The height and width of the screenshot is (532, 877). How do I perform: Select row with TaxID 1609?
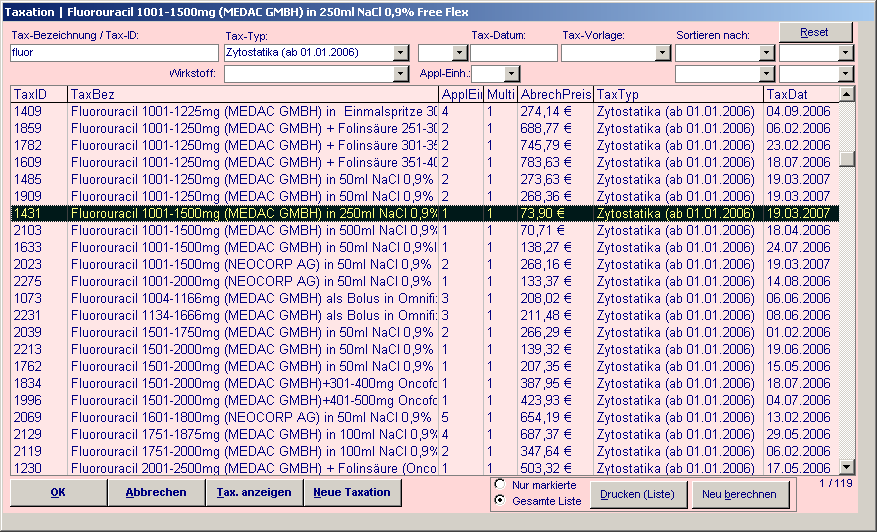point(425,162)
